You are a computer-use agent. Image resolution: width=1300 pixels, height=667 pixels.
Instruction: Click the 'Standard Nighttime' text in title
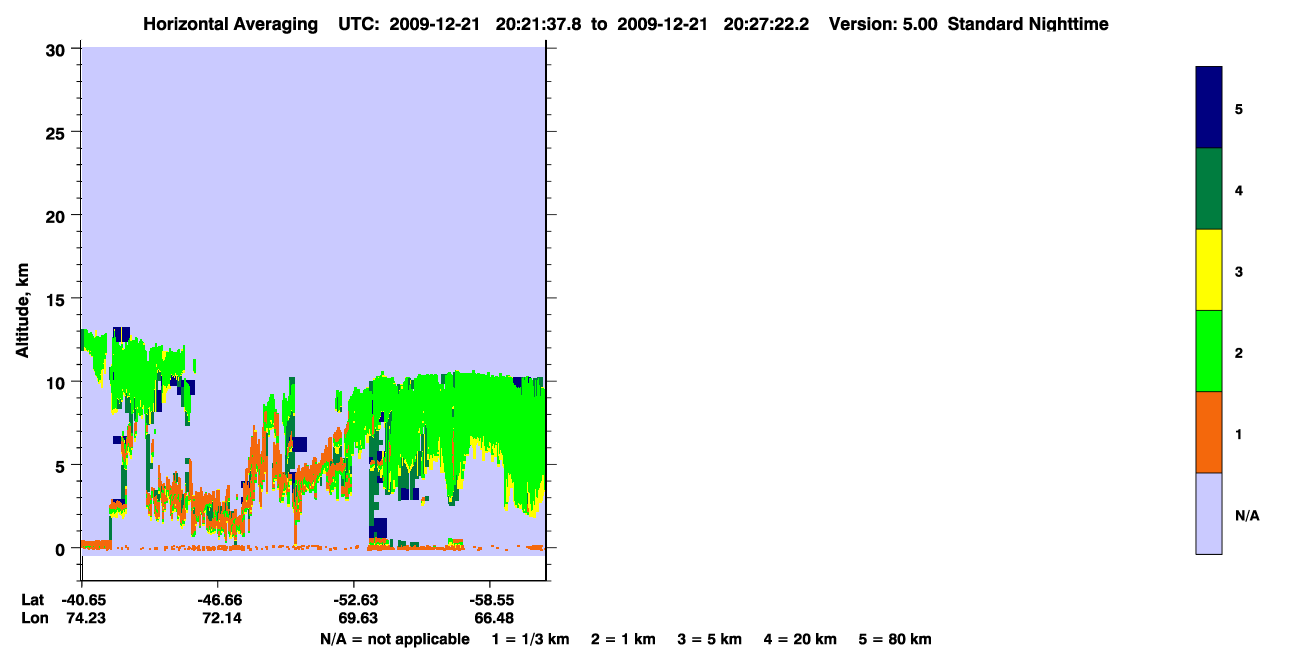click(x=1028, y=24)
